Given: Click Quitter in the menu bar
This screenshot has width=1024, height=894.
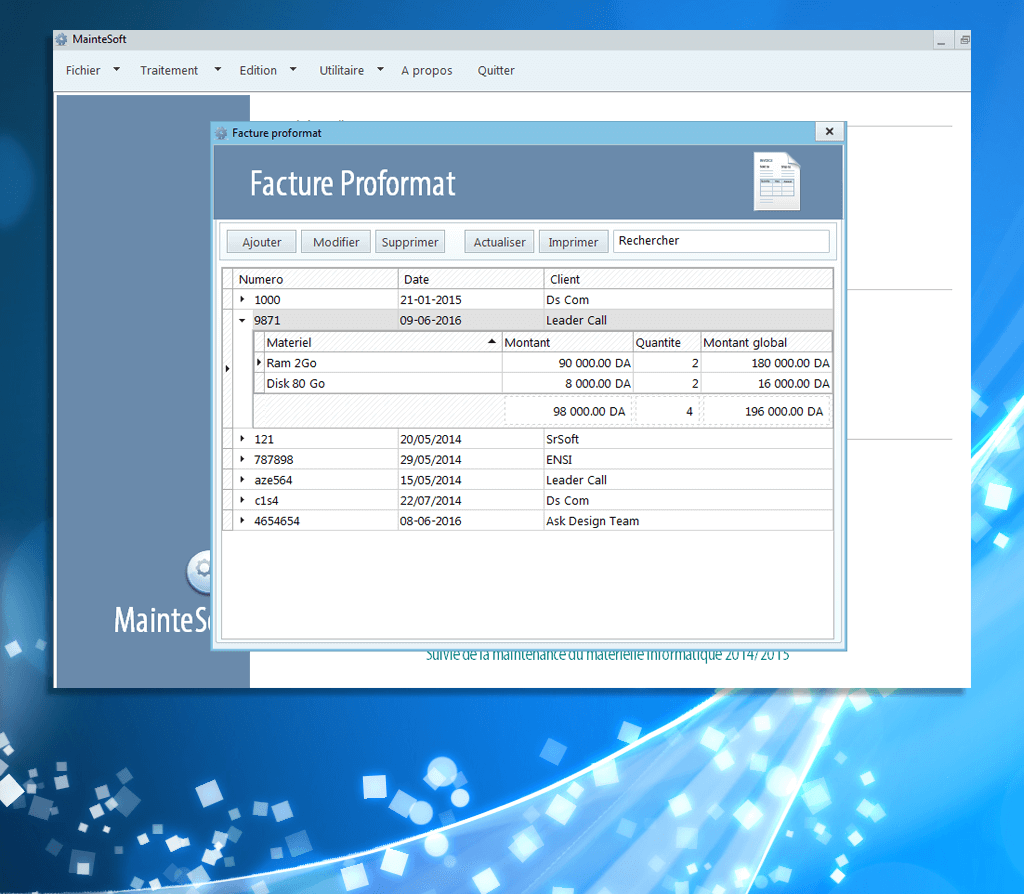Looking at the screenshot, I should click(496, 71).
